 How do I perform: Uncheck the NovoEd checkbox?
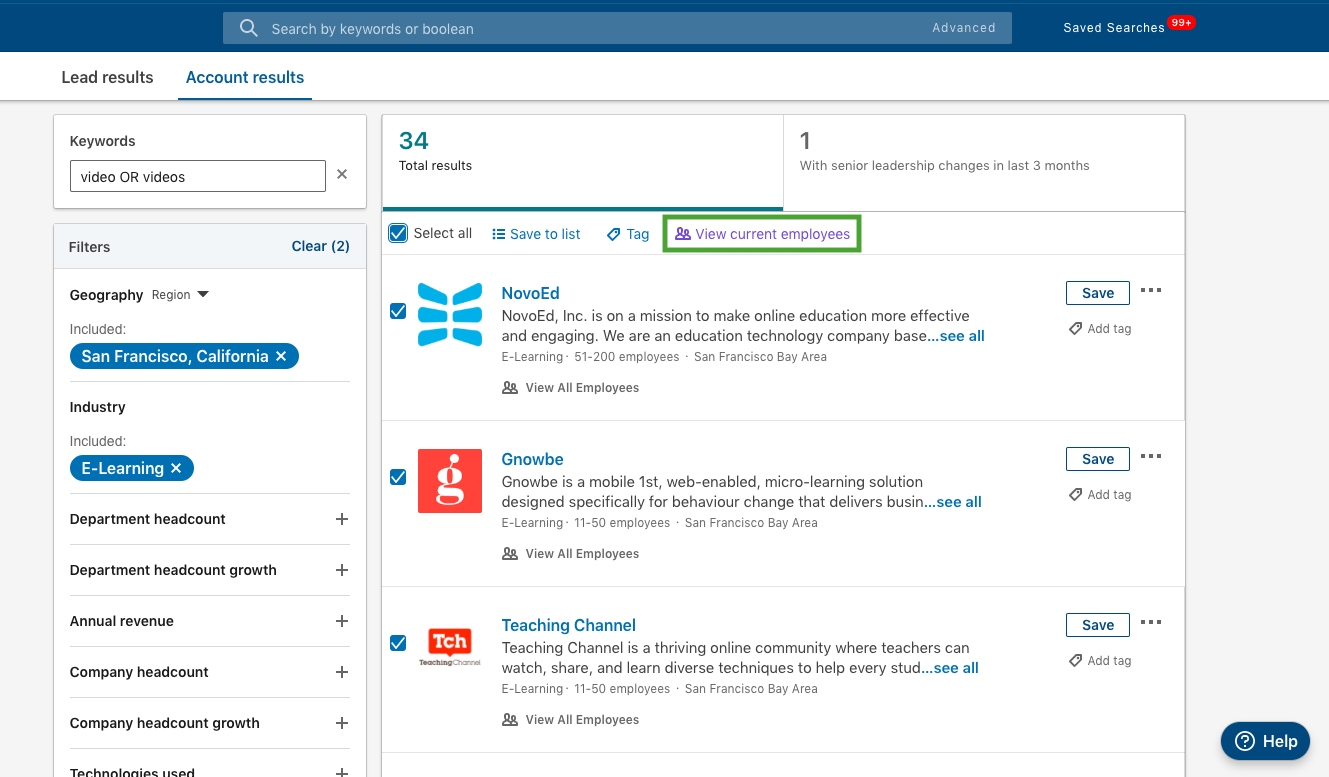[x=398, y=311]
